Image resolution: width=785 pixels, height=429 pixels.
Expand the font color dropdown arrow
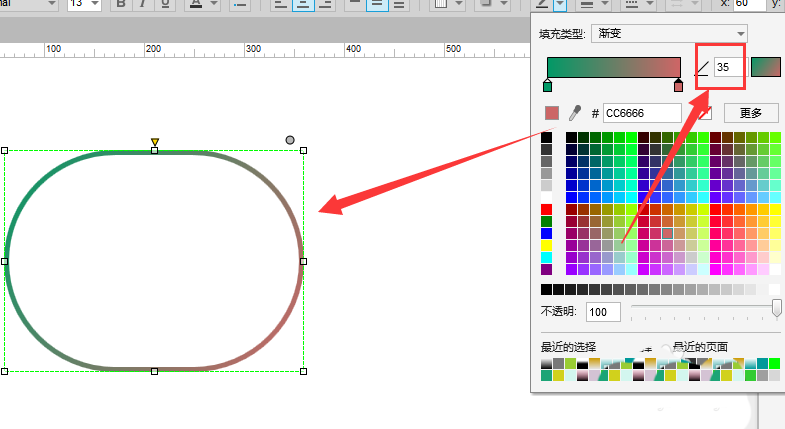click(214, 5)
